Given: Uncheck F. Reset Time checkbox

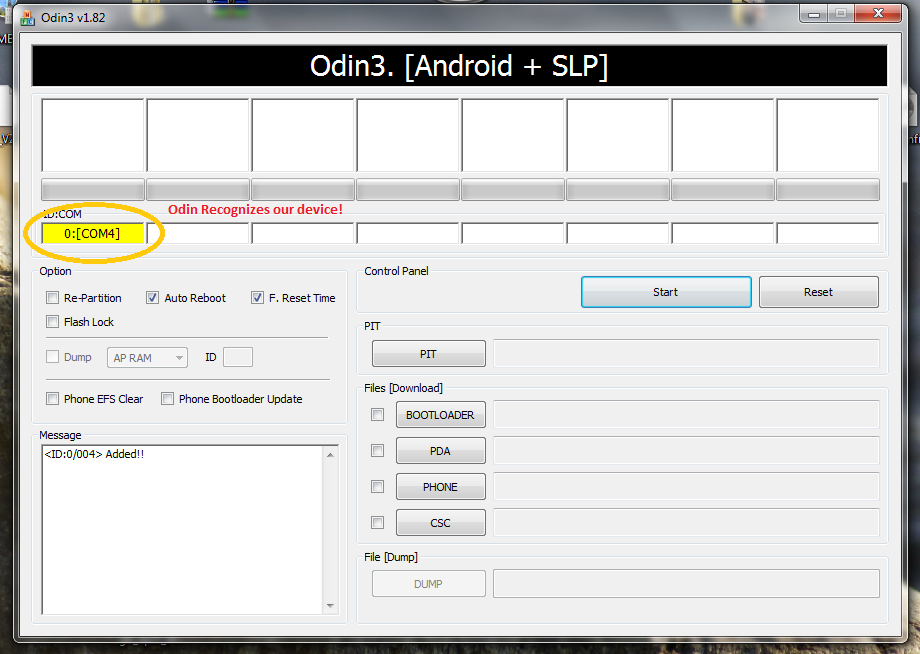Looking at the screenshot, I should 257,298.
